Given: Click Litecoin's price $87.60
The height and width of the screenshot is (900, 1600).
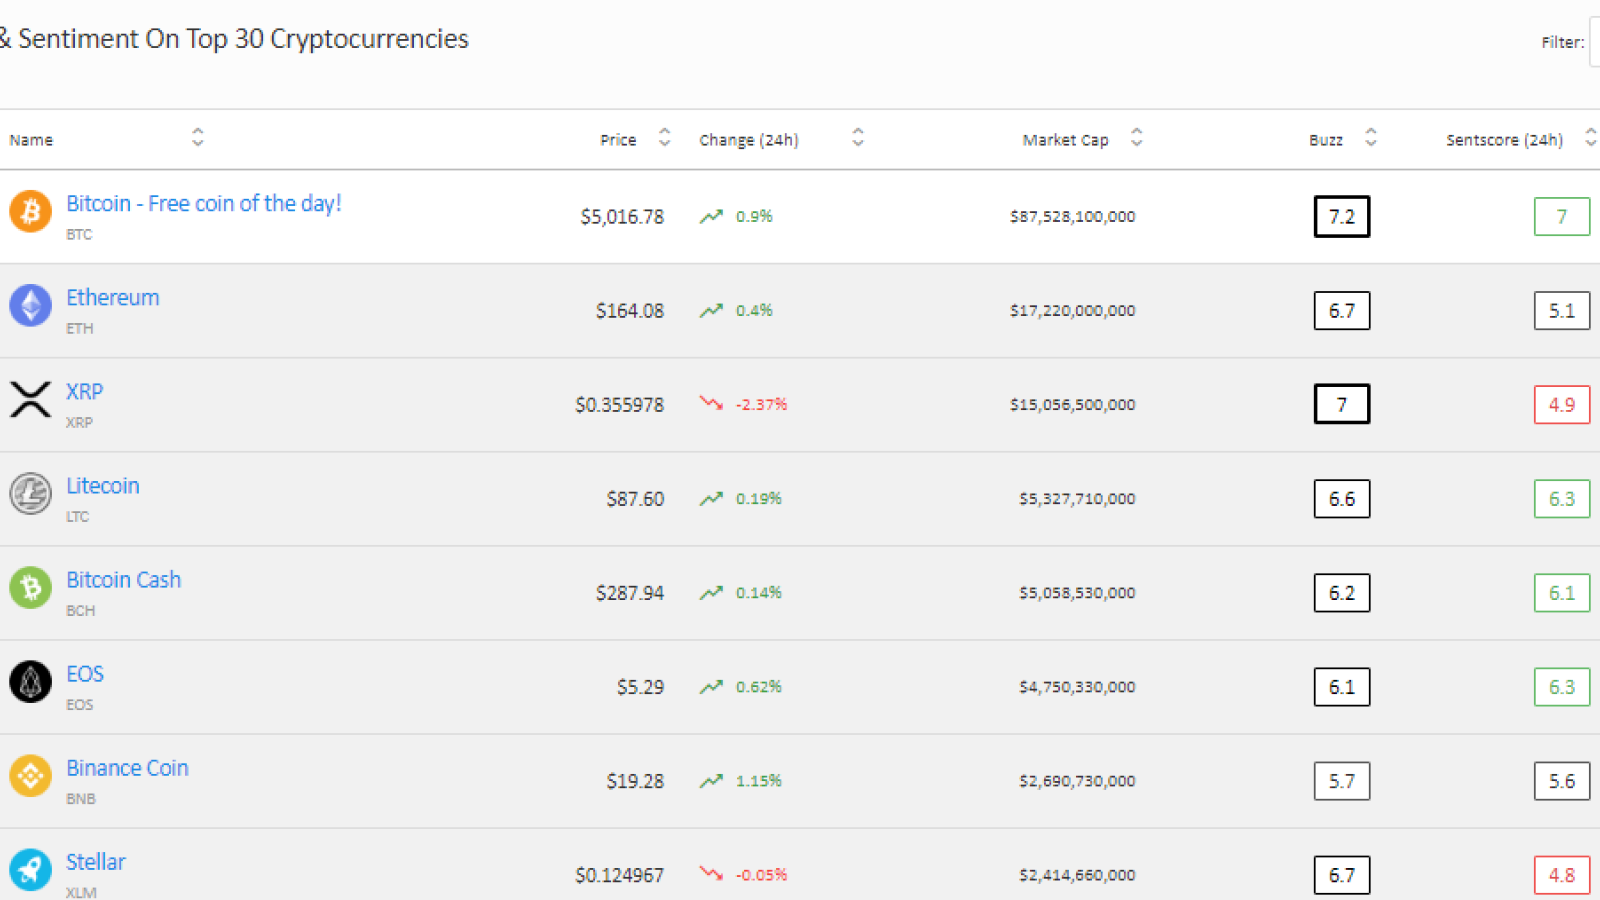Looking at the screenshot, I should (635, 499).
